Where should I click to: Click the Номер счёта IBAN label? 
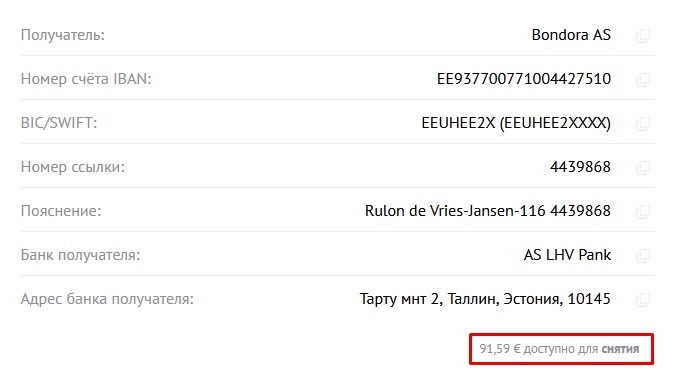click(86, 79)
